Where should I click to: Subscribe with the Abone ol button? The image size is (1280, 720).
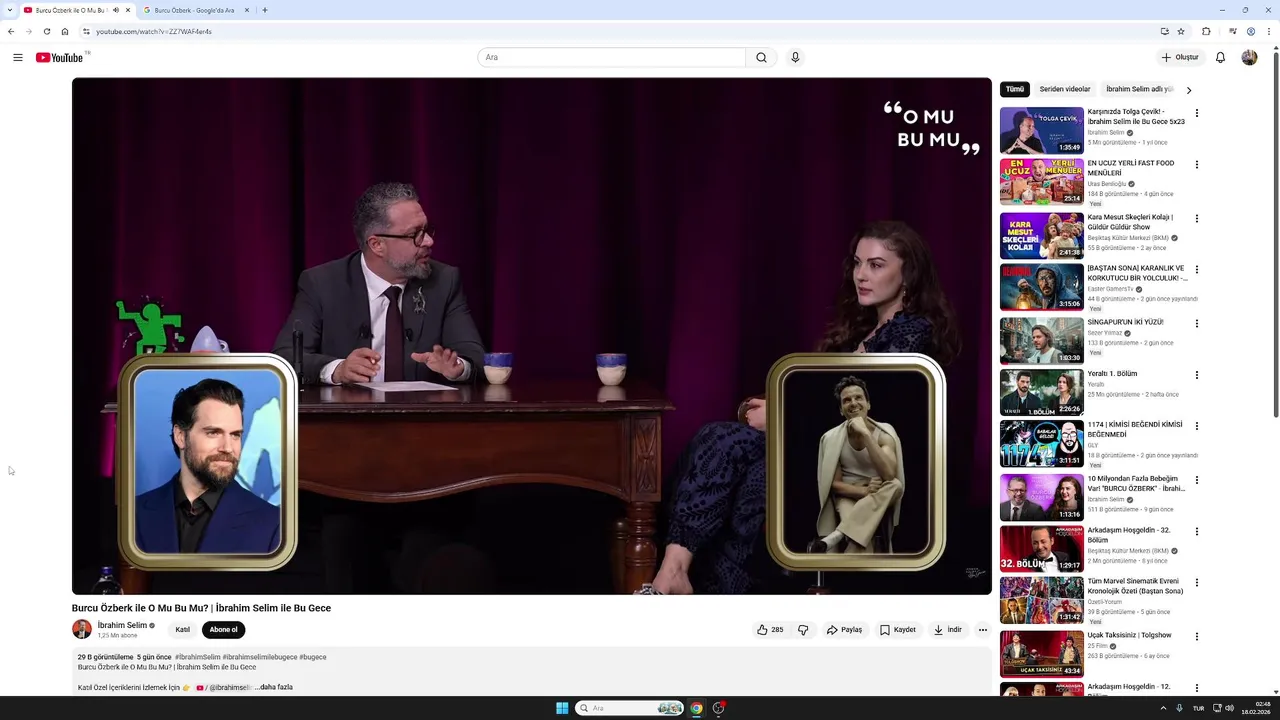tap(223, 630)
